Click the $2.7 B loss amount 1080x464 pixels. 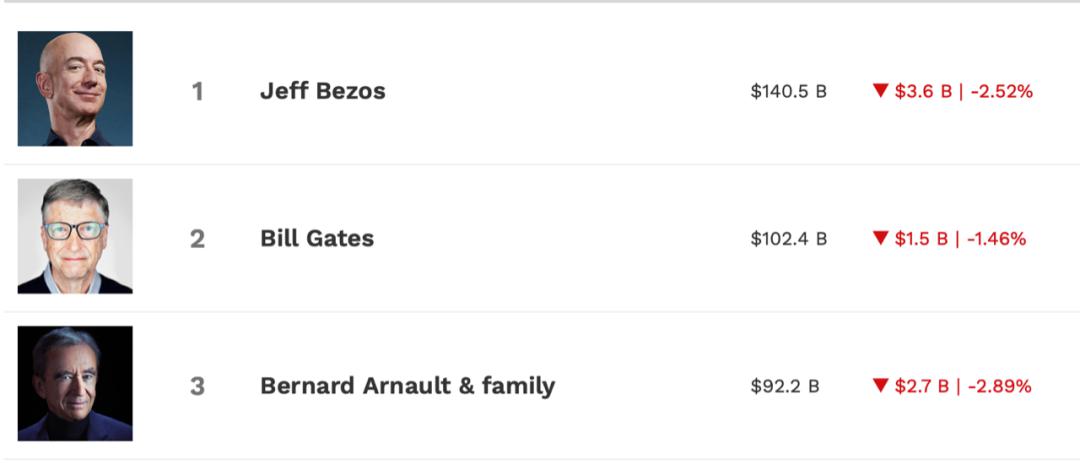[x=921, y=386]
